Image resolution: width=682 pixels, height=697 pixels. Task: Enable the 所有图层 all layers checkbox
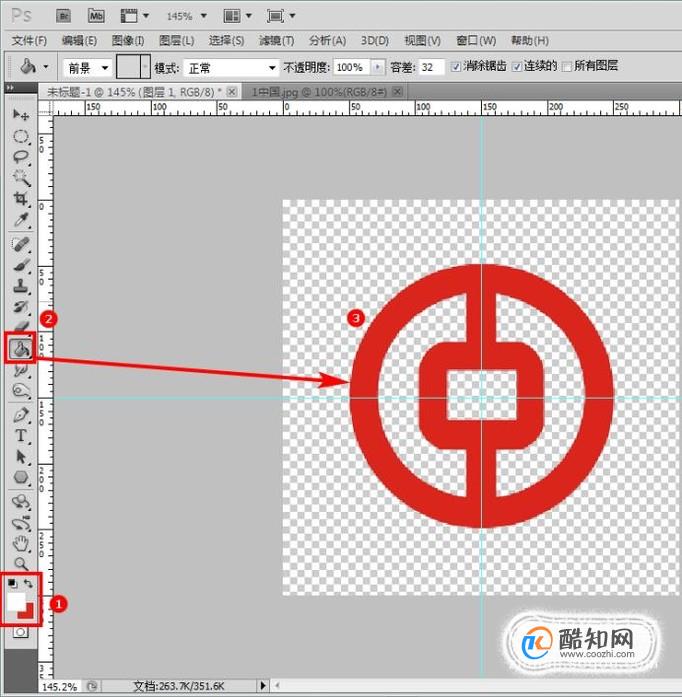[x=567, y=67]
